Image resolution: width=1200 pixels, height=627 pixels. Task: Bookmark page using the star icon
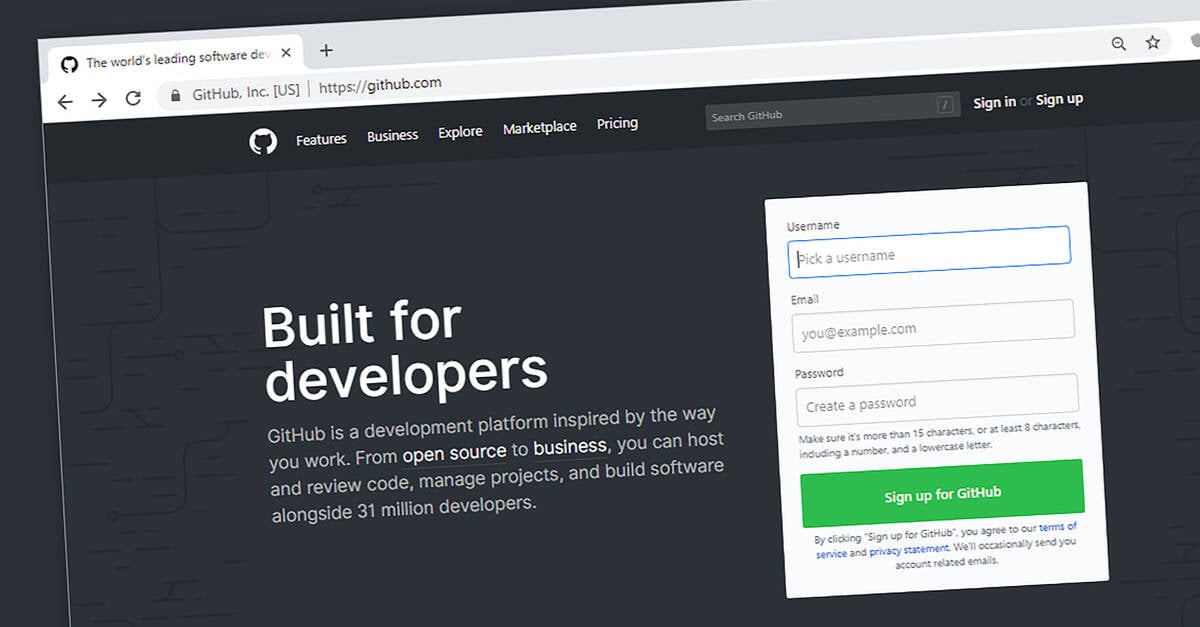click(x=1153, y=42)
